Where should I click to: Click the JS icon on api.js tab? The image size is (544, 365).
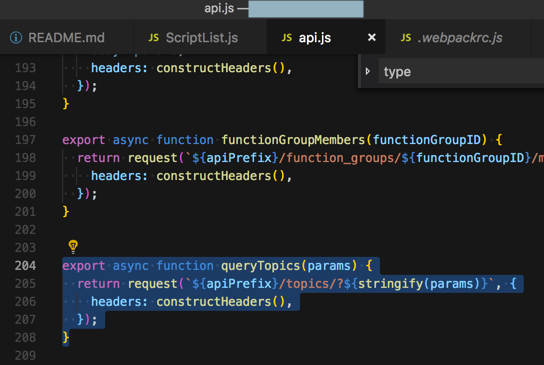[287, 37]
